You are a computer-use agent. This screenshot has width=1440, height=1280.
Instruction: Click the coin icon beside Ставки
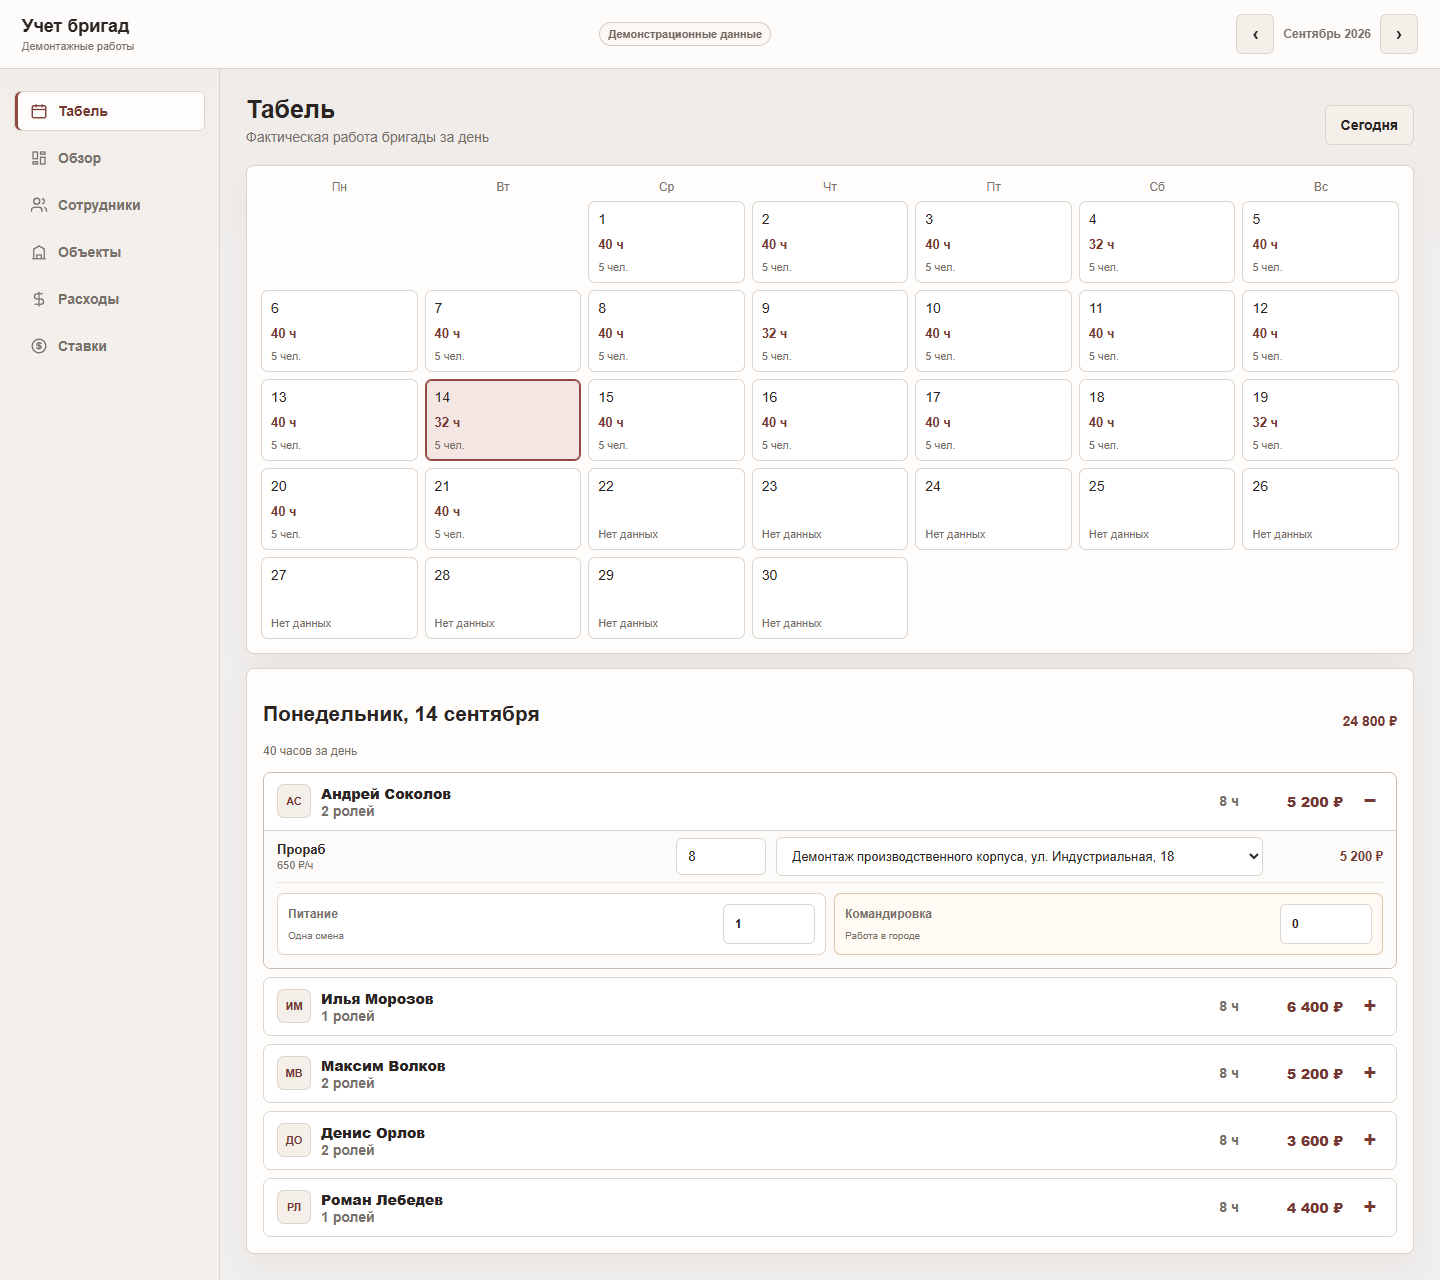pyautogui.click(x=39, y=346)
